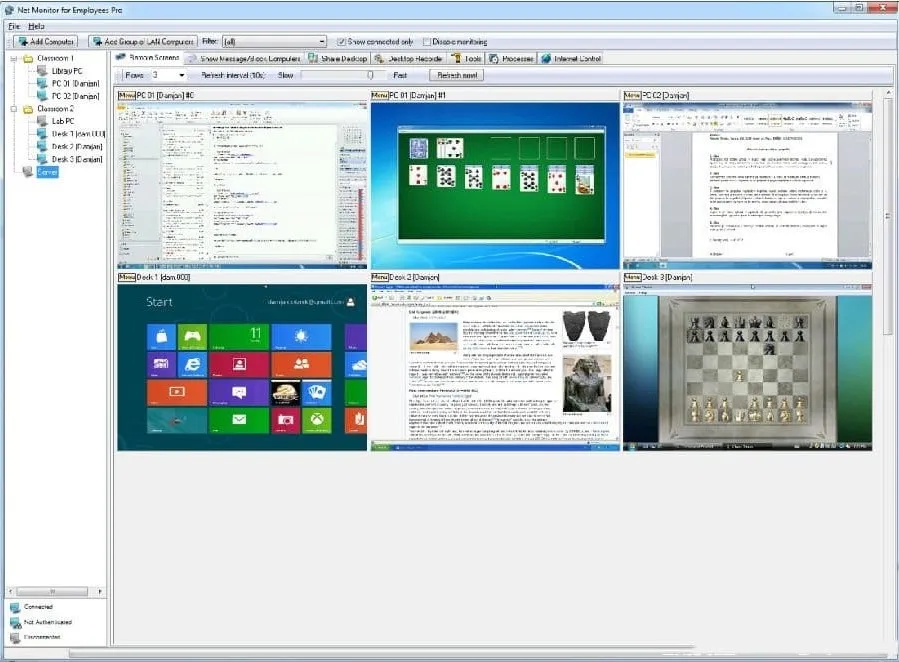Open the File menu

[14, 25]
